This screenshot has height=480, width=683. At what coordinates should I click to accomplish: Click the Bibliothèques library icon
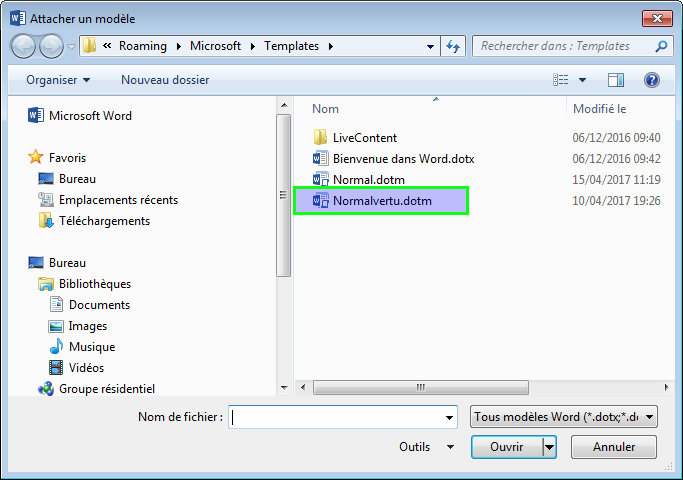[x=46, y=284]
